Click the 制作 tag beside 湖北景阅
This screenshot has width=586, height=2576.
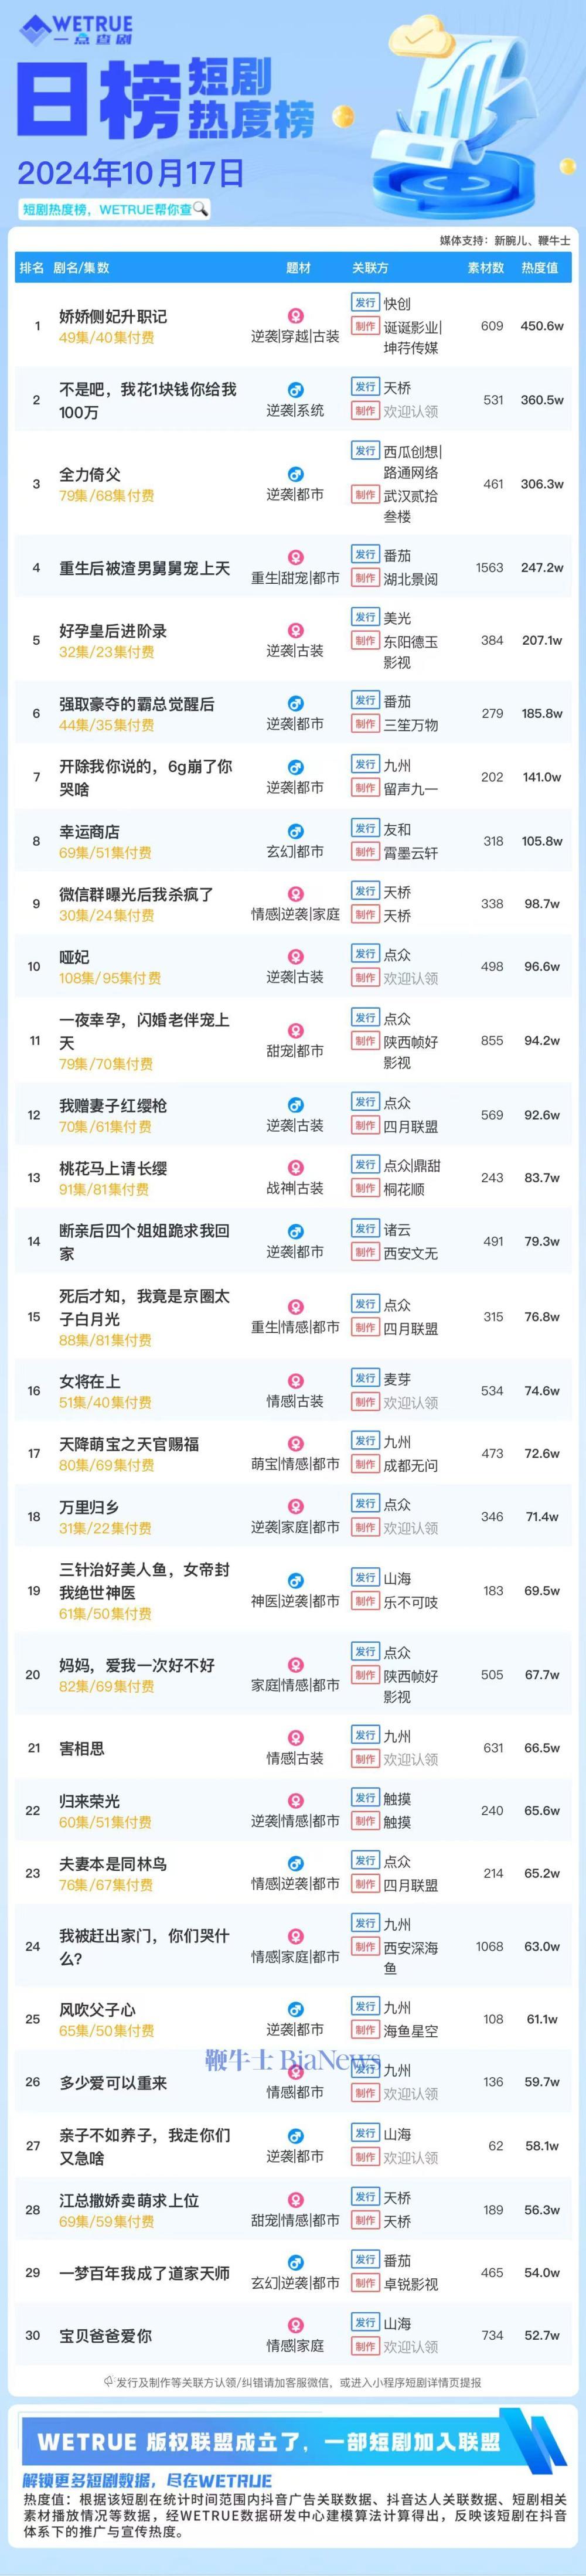click(364, 578)
